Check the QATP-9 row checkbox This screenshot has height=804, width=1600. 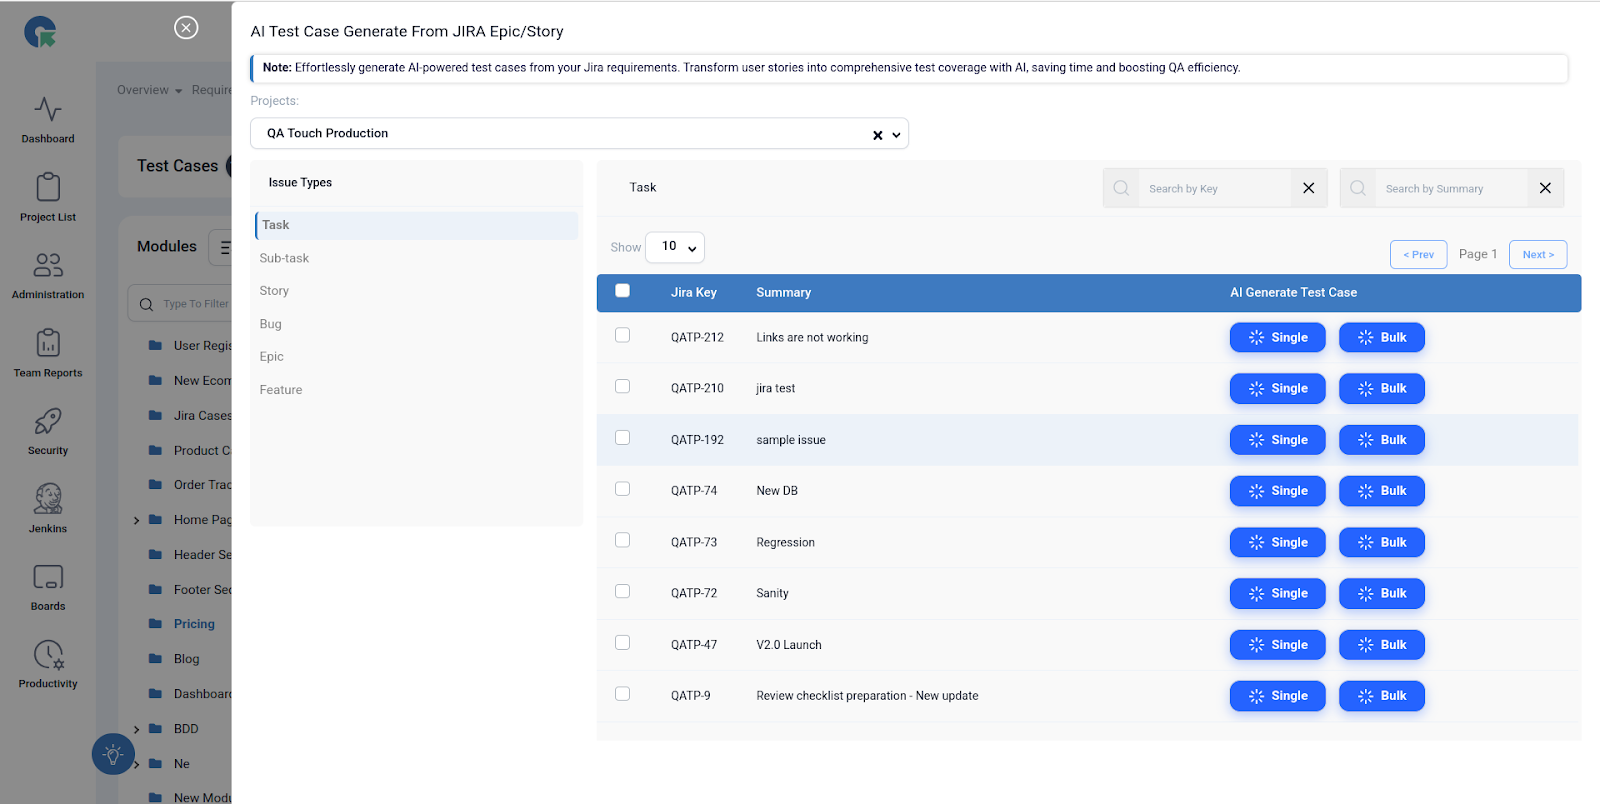tap(622, 694)
